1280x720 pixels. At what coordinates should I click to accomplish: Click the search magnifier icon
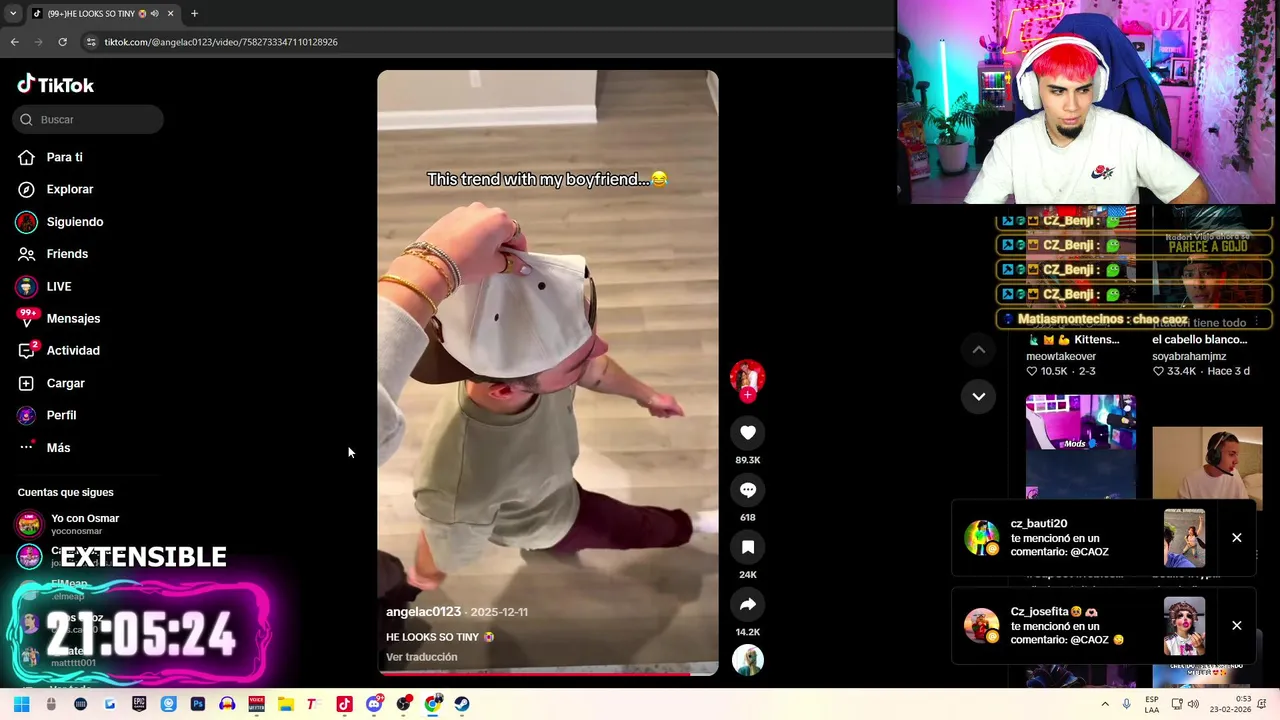(26, 120)
